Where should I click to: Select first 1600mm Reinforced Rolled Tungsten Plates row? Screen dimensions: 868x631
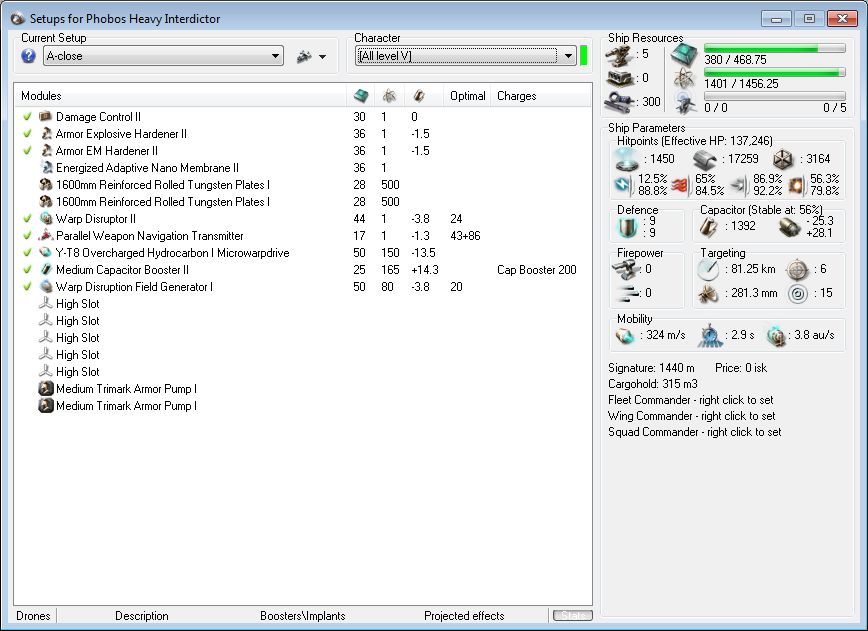tap(302, 185)
